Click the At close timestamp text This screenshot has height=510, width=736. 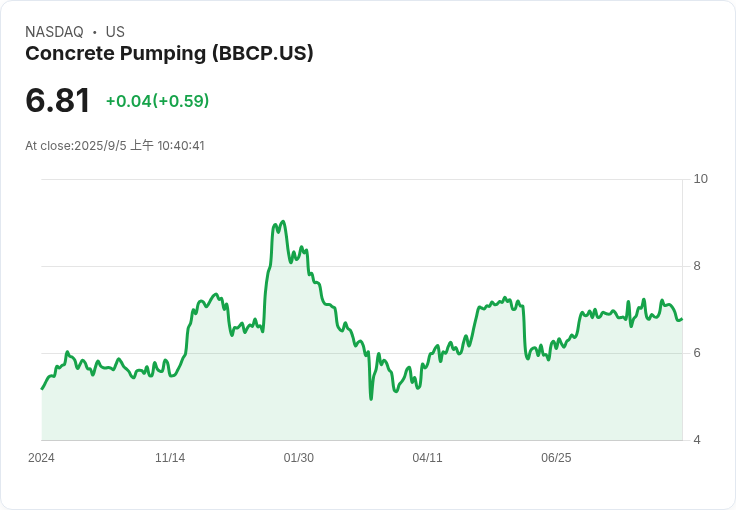point(115,145)
